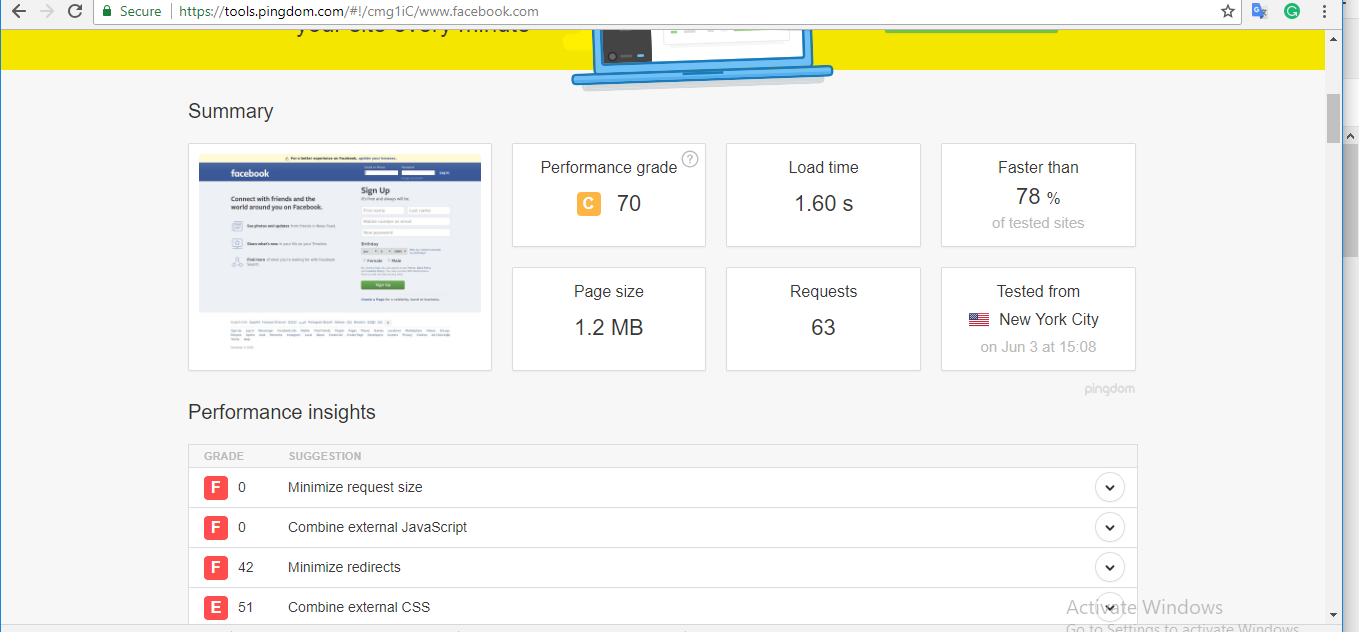Click the "Minimize redirects" suggestion text

(x=344, y=568)
